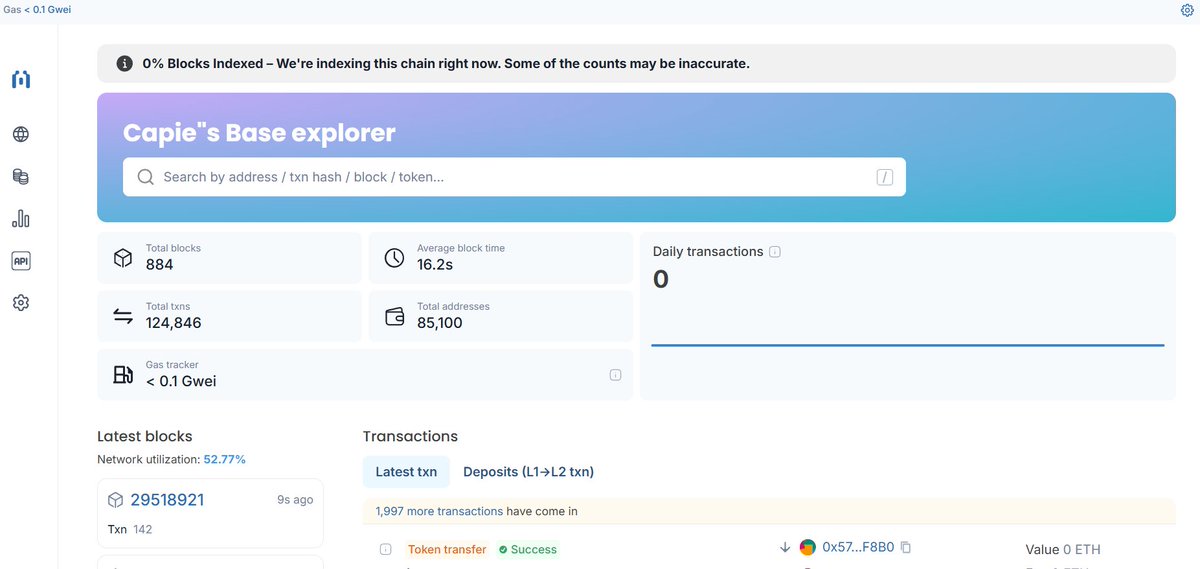Switch to Deposits (L1→L2 txn) tab

pyautogui.click(x=529, y=472)
